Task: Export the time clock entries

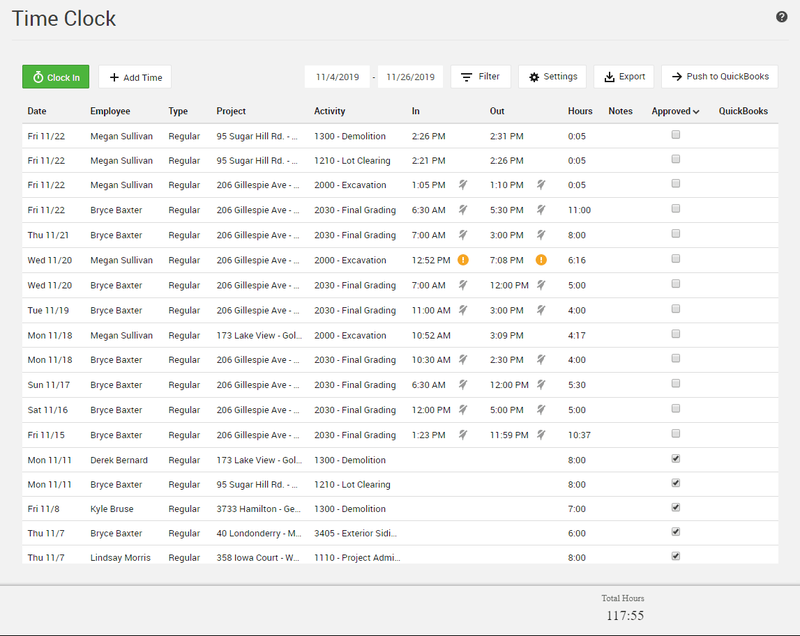Action: (624, 77)
